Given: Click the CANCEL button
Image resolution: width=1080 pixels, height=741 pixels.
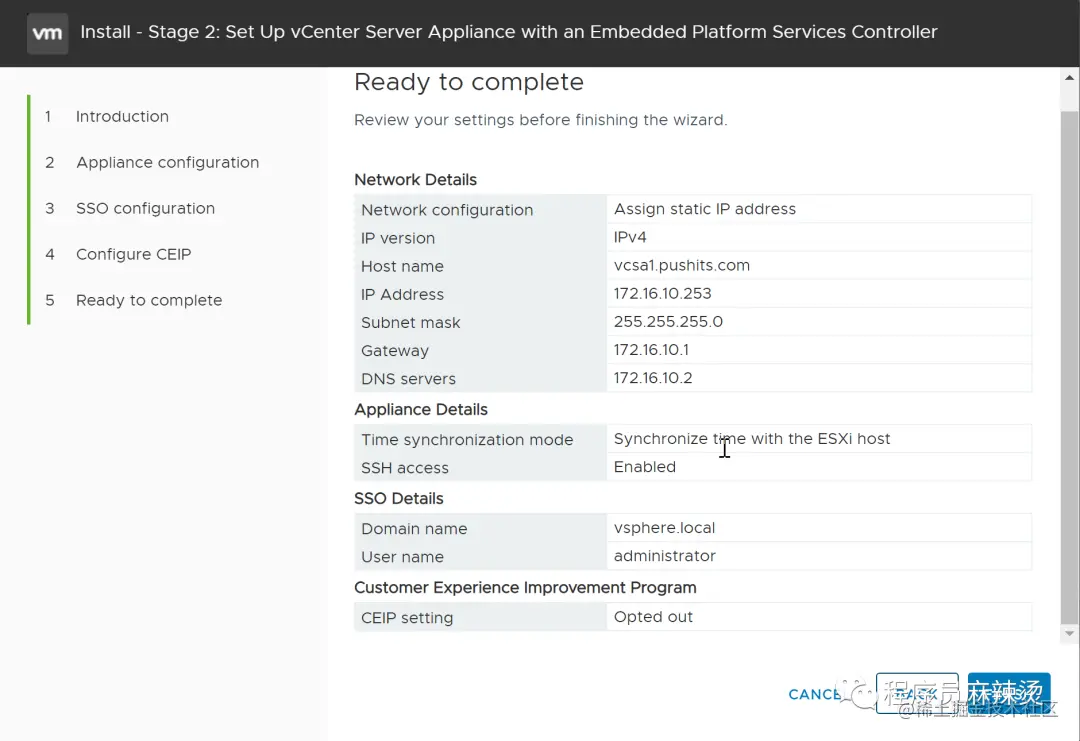Looking at the screenshot, I should [818, 694].
